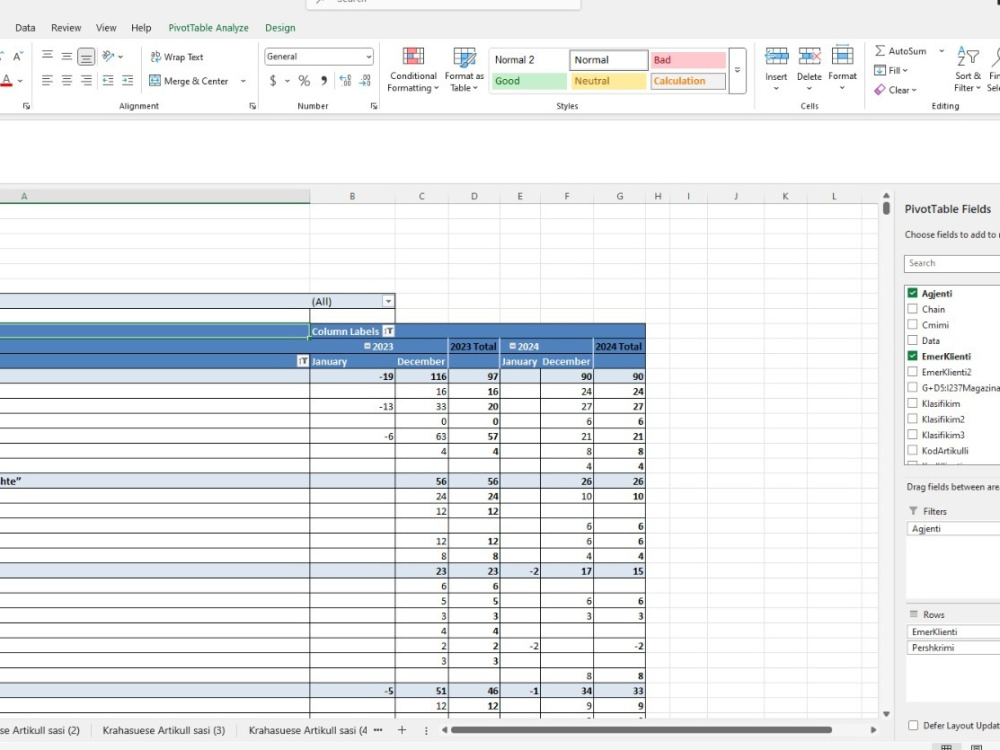Open the Clear eraser menu

895,90
